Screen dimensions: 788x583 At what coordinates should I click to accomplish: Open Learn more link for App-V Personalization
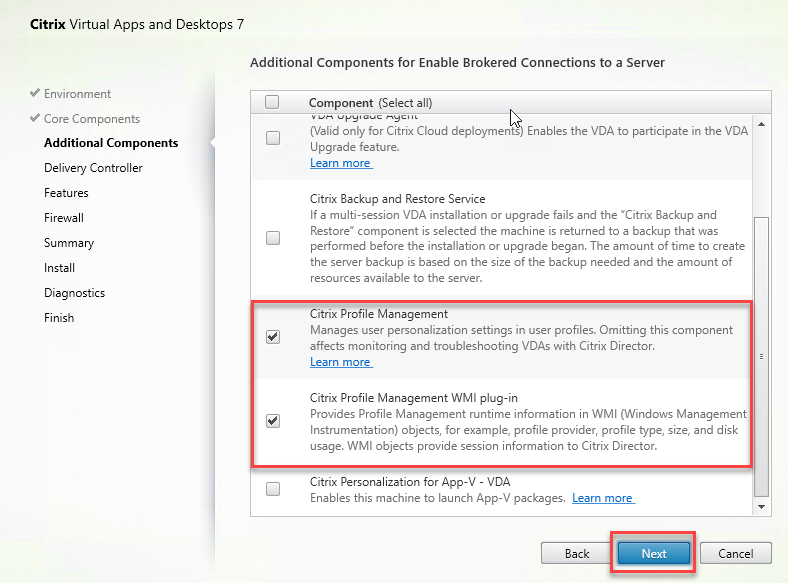602,498
